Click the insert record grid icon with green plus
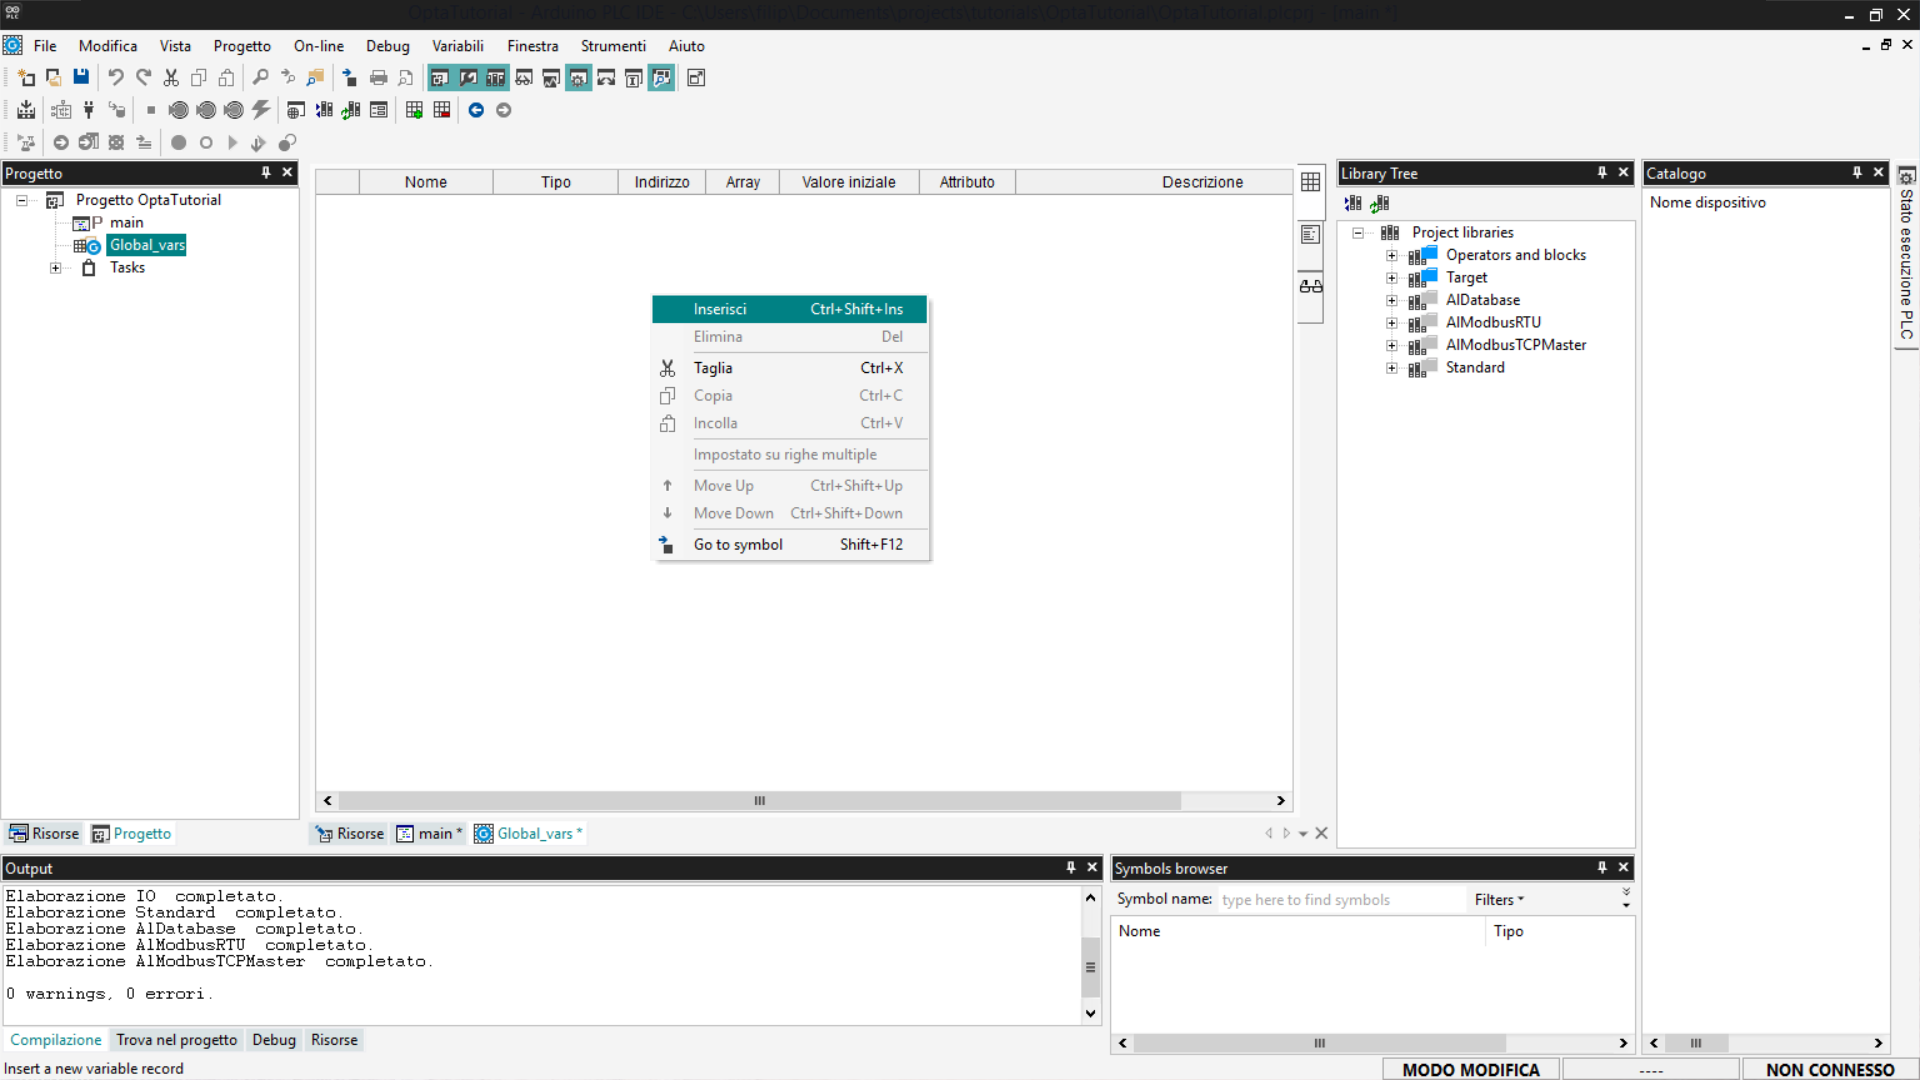Image resolution: width=1920 pixels, height=1080 pixels. (414, 110)
